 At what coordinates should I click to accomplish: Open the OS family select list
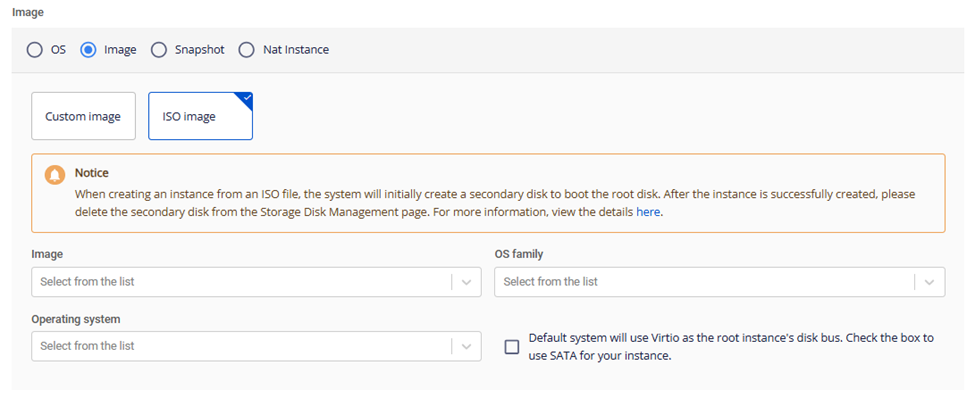(x=719, y=282)
